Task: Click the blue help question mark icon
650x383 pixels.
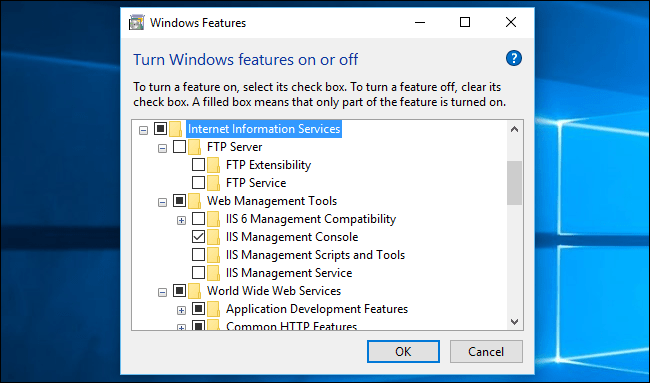Action: [514, 58]
